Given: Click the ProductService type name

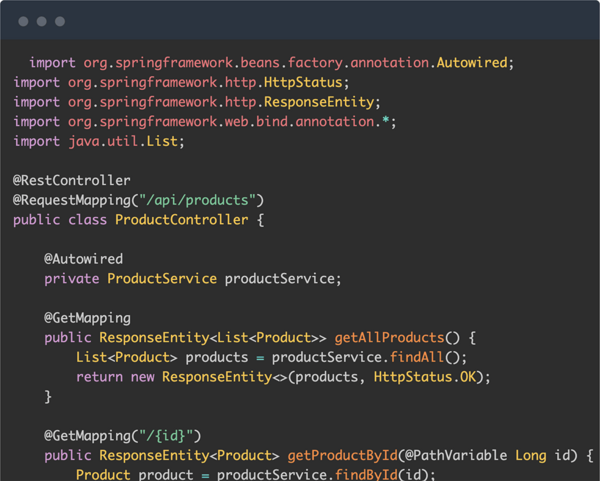Looking at the screenshot, I should 162,279.
